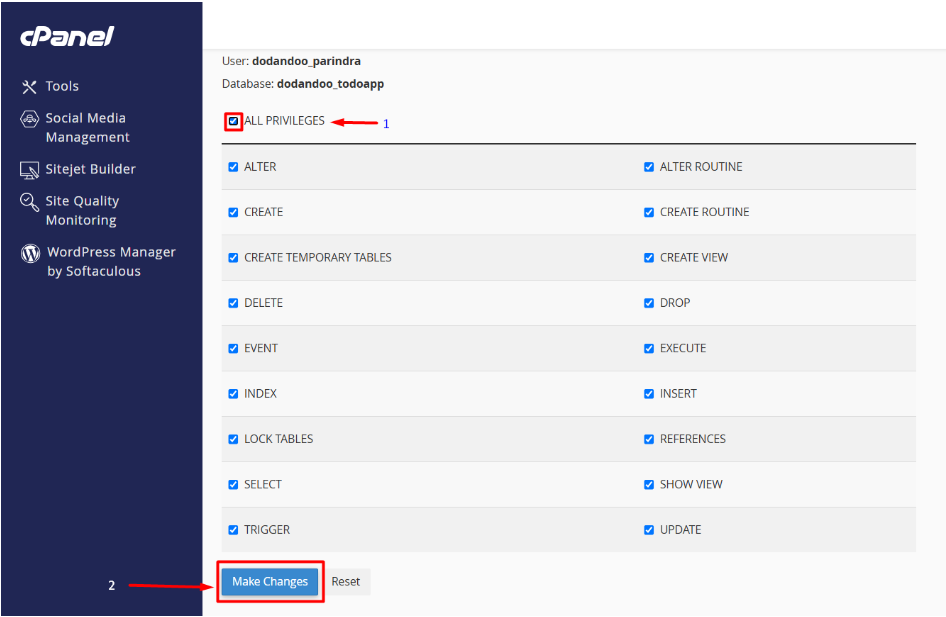Click the Make Changes button

click(x=270, y=582)
